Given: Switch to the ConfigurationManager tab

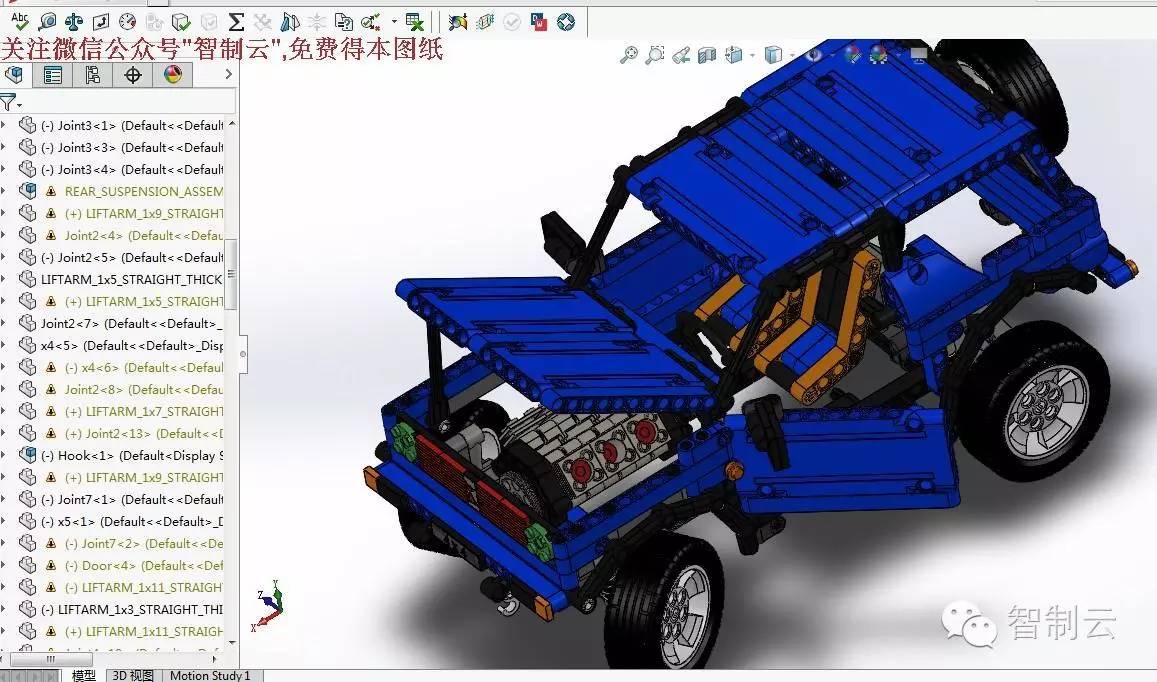Looking at the screenshot, I should click(x=92, y=75).
